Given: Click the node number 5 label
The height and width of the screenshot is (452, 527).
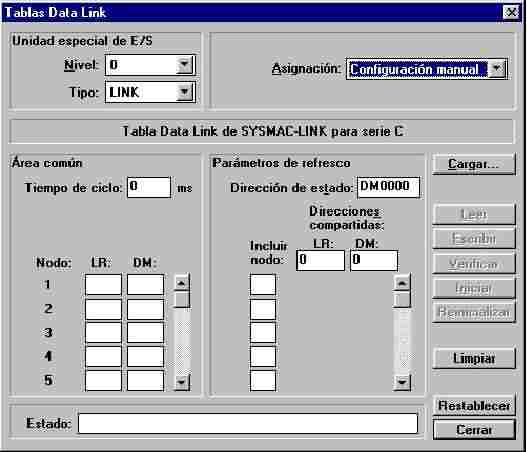Looking at the screenshot, I should pyautogui.click(x=48, y=380).
